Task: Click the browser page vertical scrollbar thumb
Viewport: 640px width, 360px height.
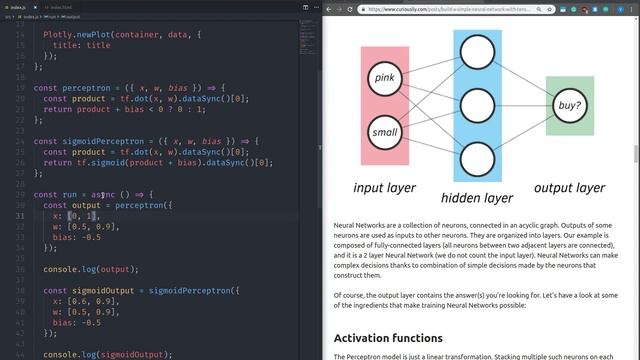Action: pos(636,154)
